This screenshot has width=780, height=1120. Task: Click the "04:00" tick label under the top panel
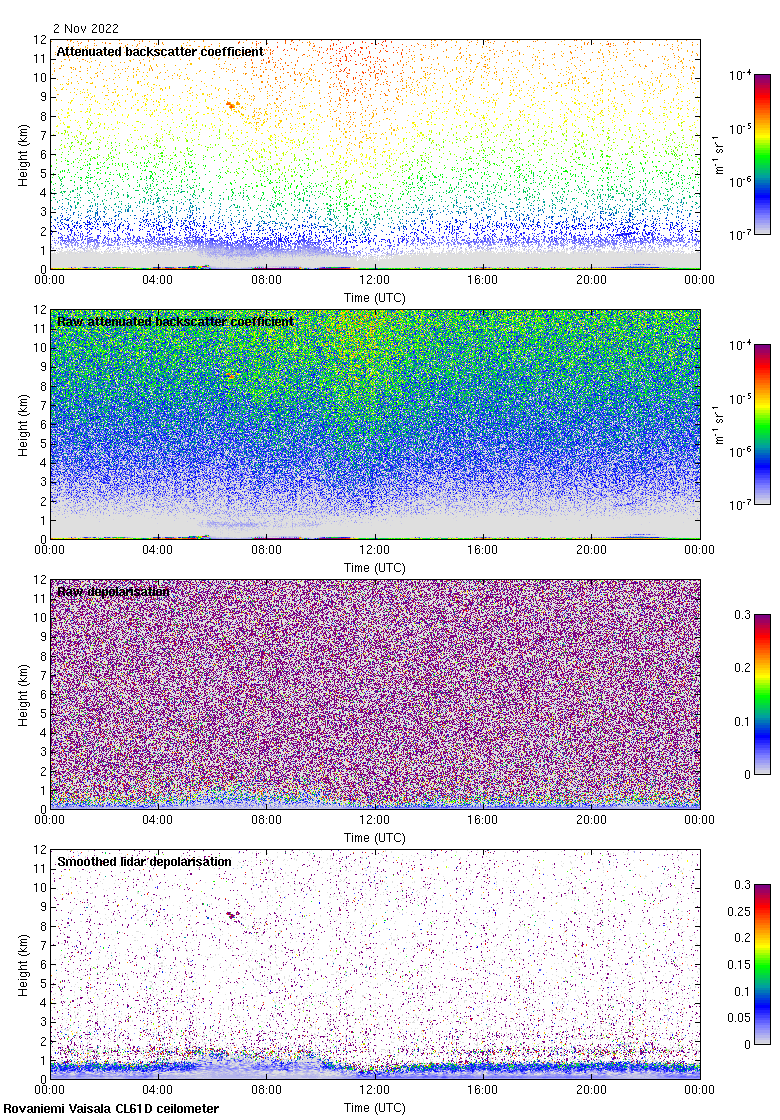pyautogui.click(x=158, y=280)
